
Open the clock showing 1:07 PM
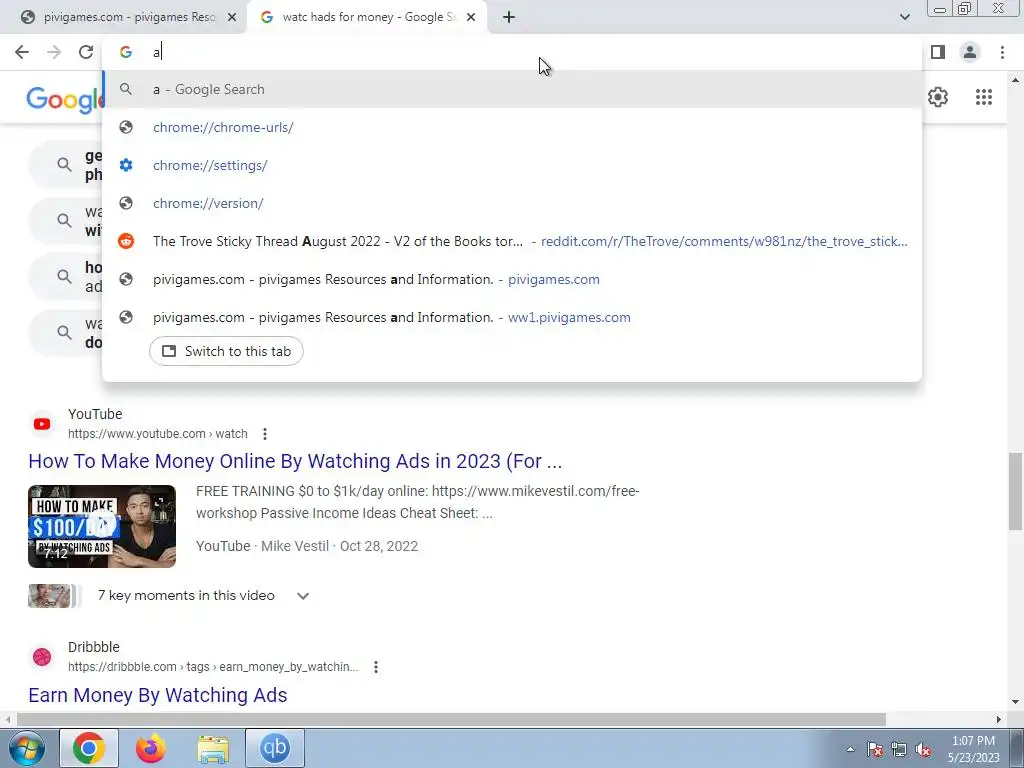pyautogui.click(x=974, y=749)
